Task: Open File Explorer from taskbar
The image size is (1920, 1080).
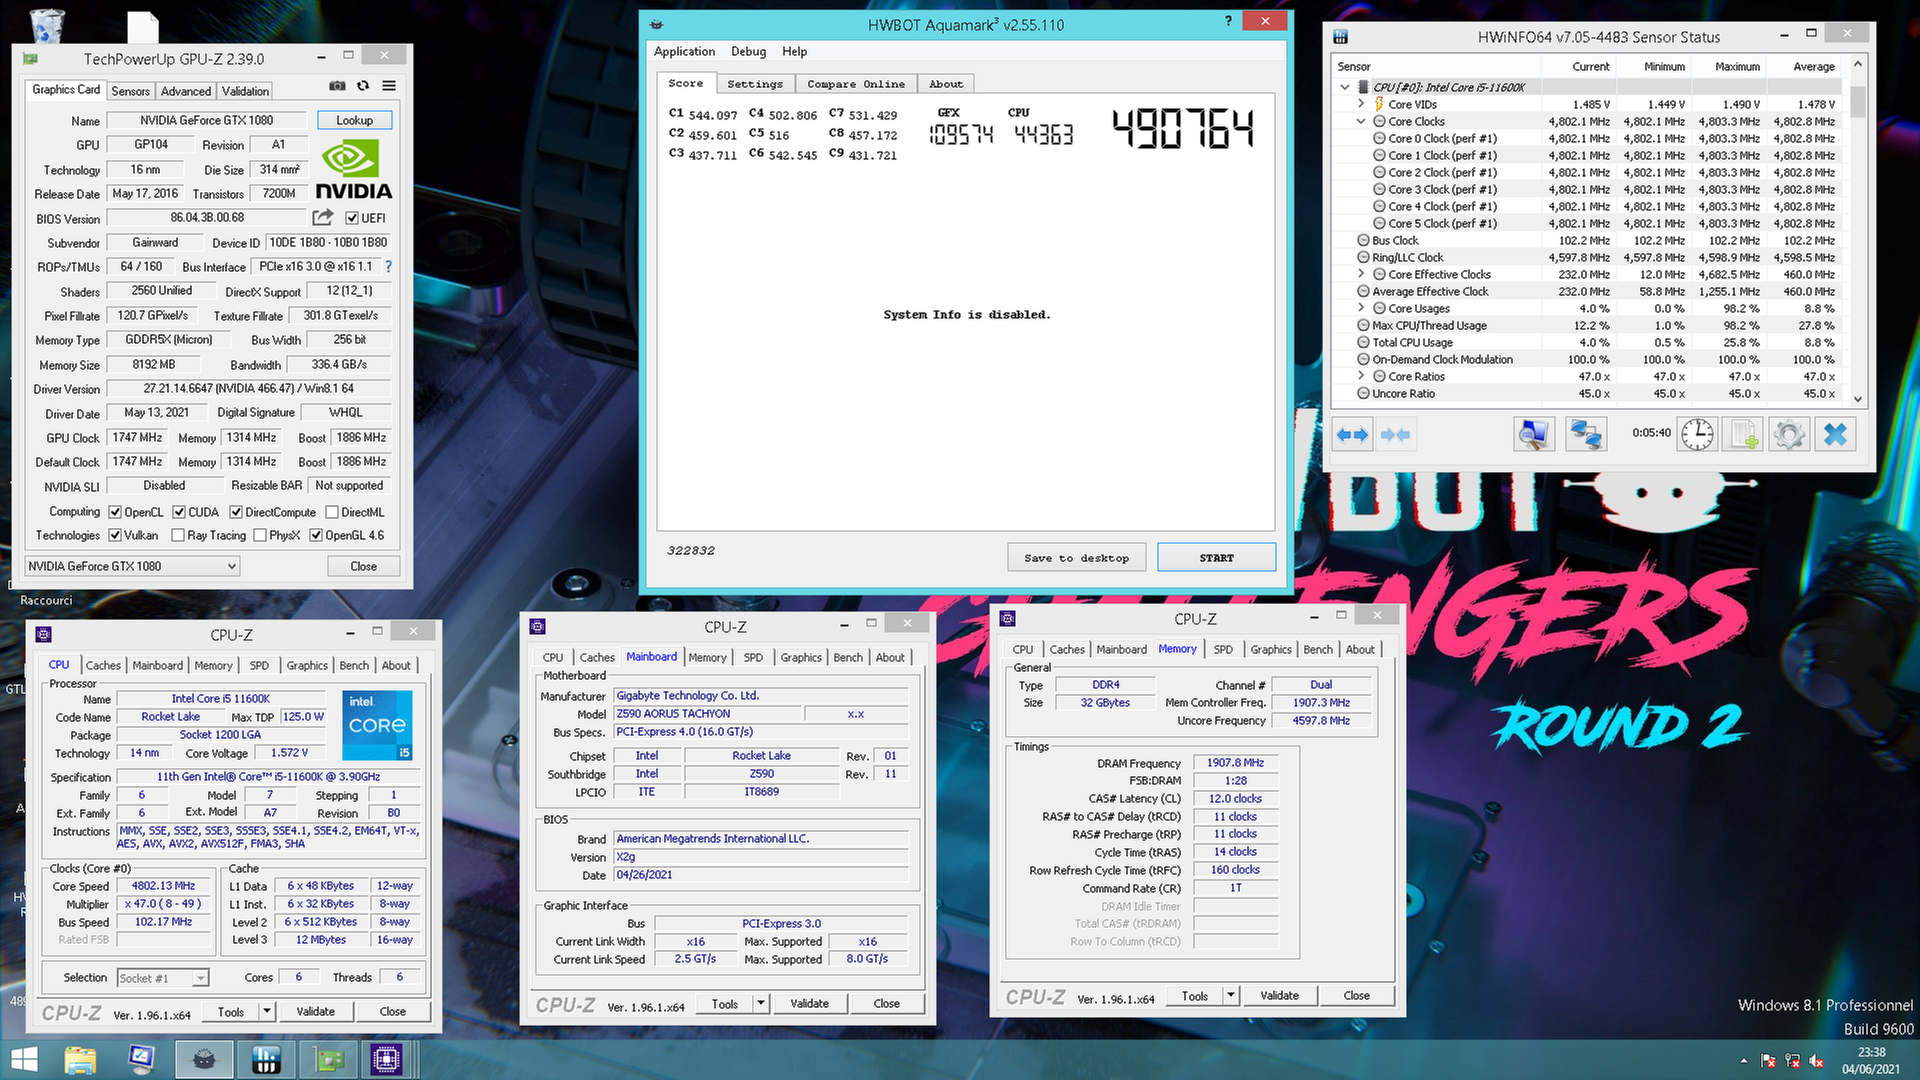Action: pos(80,1060)
